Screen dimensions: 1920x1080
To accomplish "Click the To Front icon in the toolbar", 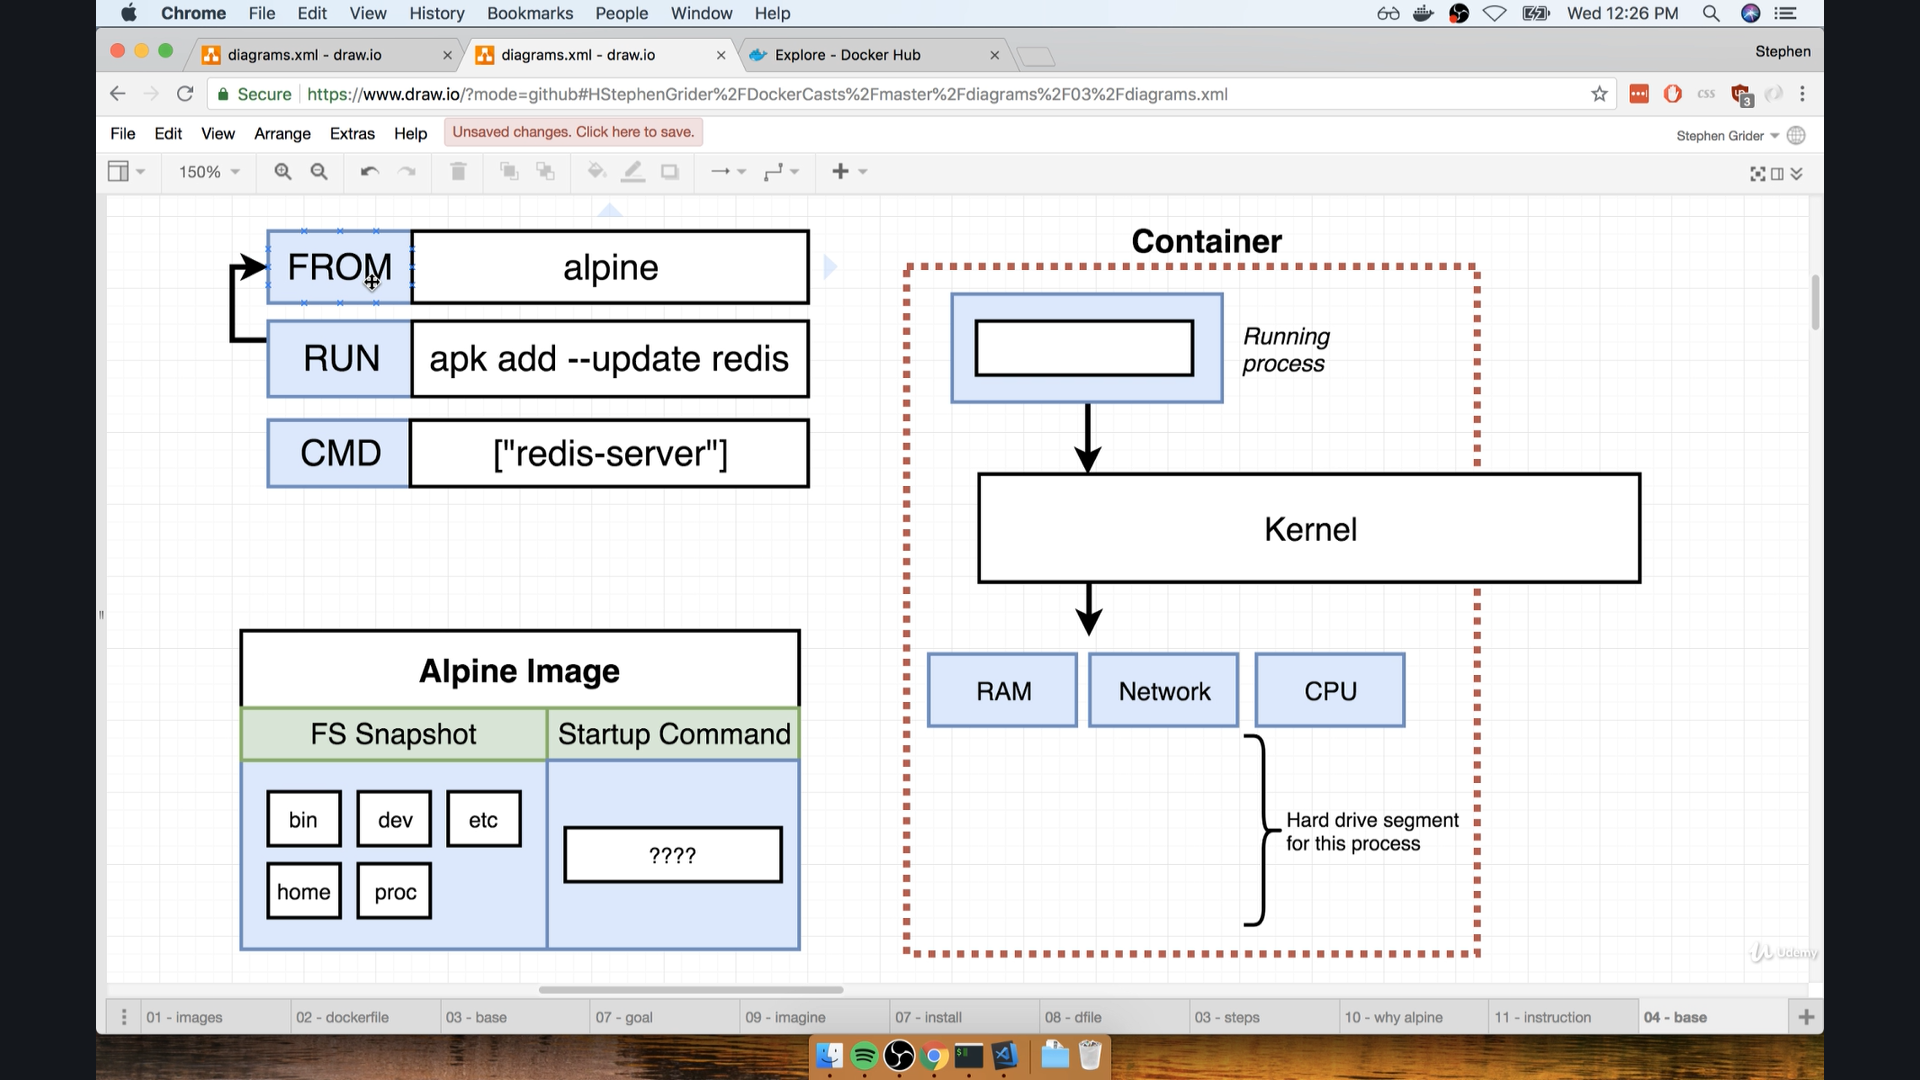I will tap(509, 171).
